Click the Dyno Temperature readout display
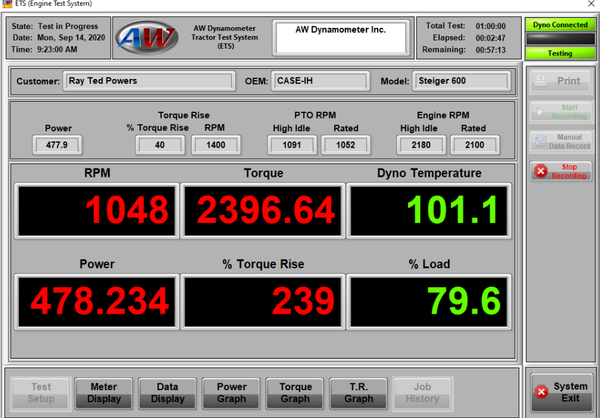Image resolution: width=600 pixels, height=418 pixels. click(x=430, y=211)
